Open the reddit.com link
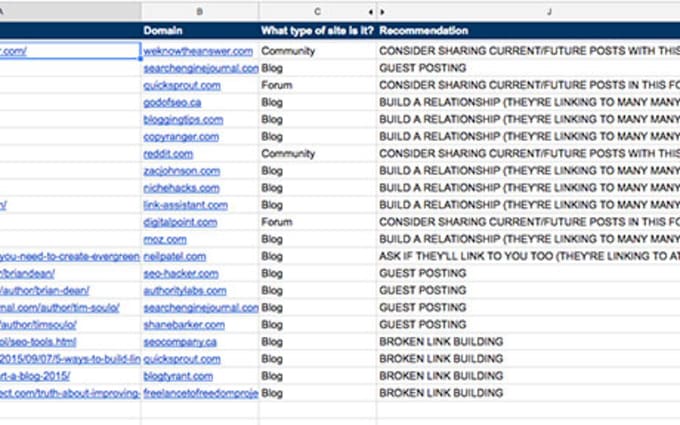680x425 pixels. [168, 154]
